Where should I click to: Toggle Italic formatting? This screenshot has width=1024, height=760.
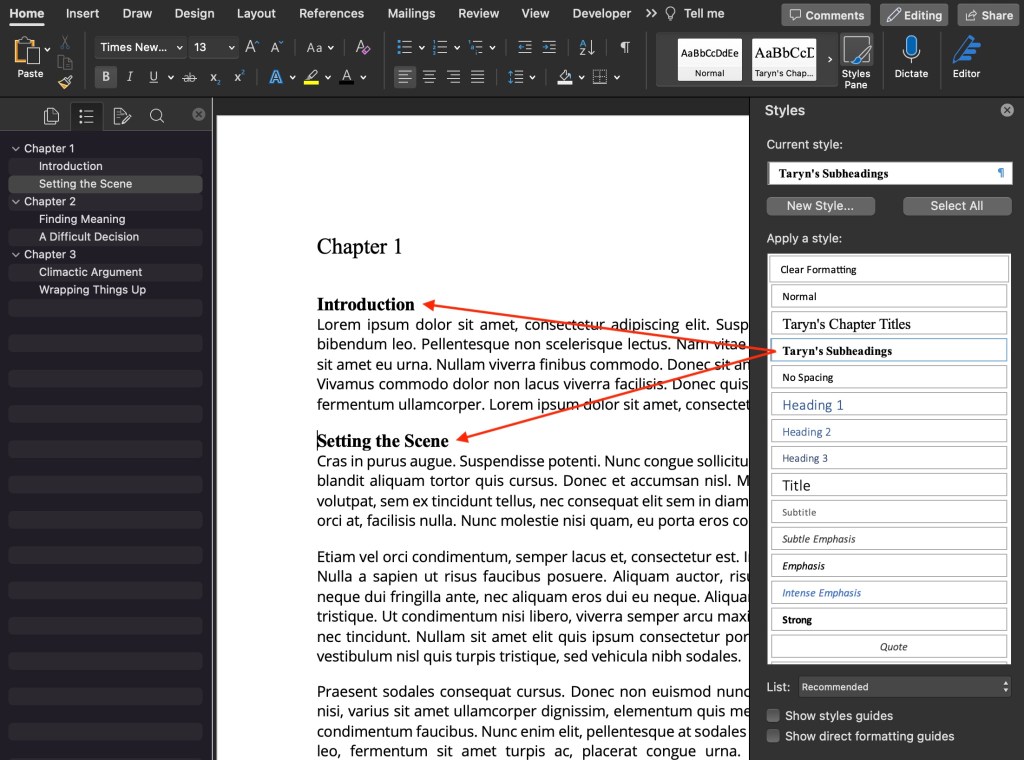pyautogui.click(x=129, y=77)
